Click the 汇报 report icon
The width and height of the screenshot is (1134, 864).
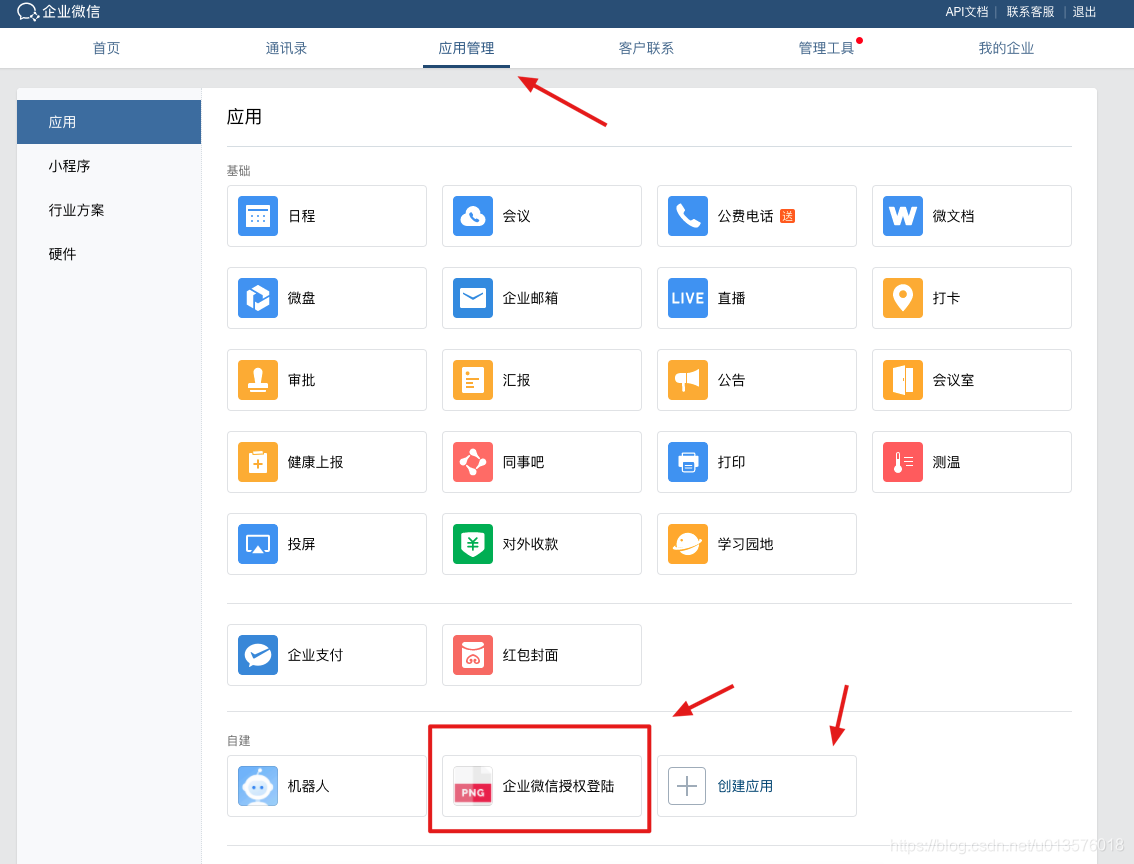(472, 380)
